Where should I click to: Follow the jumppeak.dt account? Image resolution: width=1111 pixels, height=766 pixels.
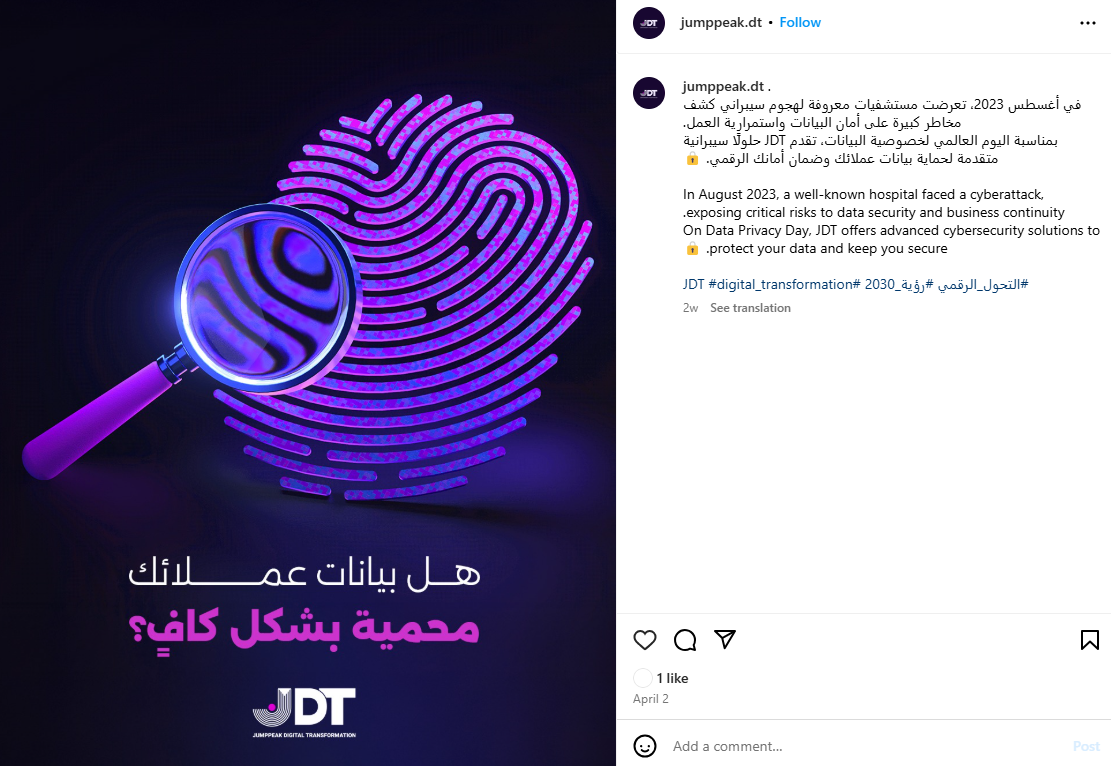800,23
